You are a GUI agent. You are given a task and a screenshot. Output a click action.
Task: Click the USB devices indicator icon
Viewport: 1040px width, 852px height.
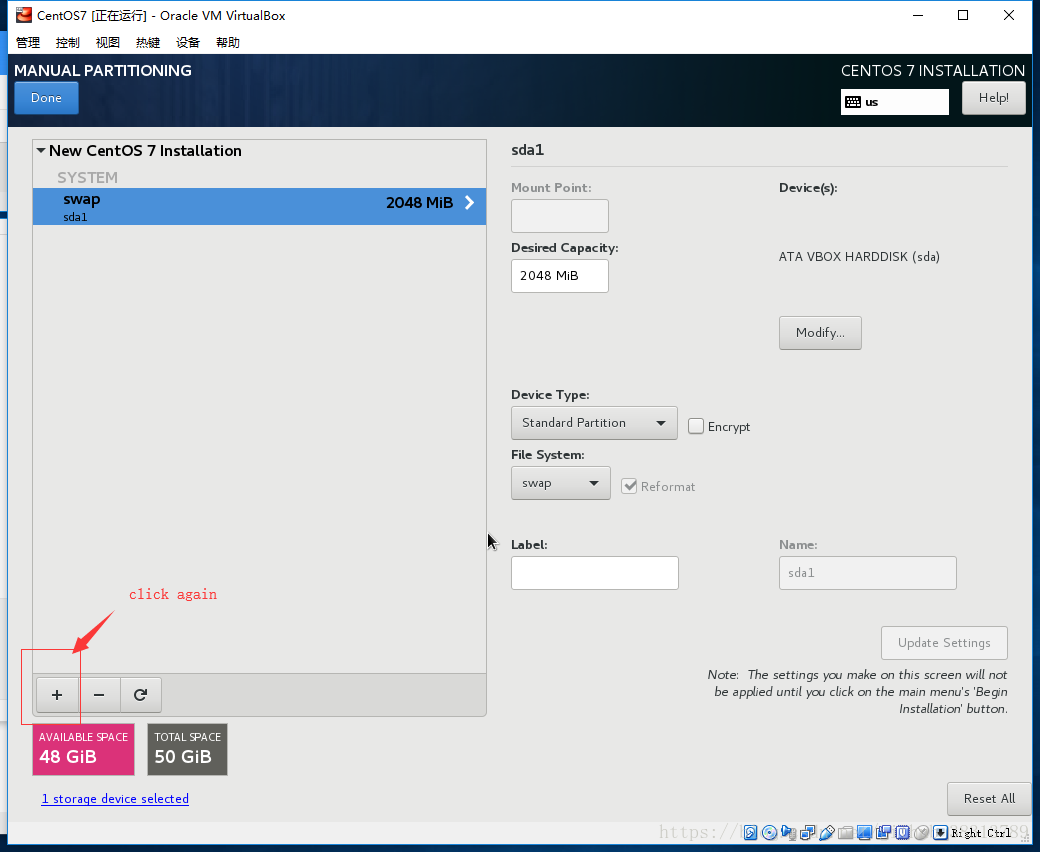coord(826,833)
